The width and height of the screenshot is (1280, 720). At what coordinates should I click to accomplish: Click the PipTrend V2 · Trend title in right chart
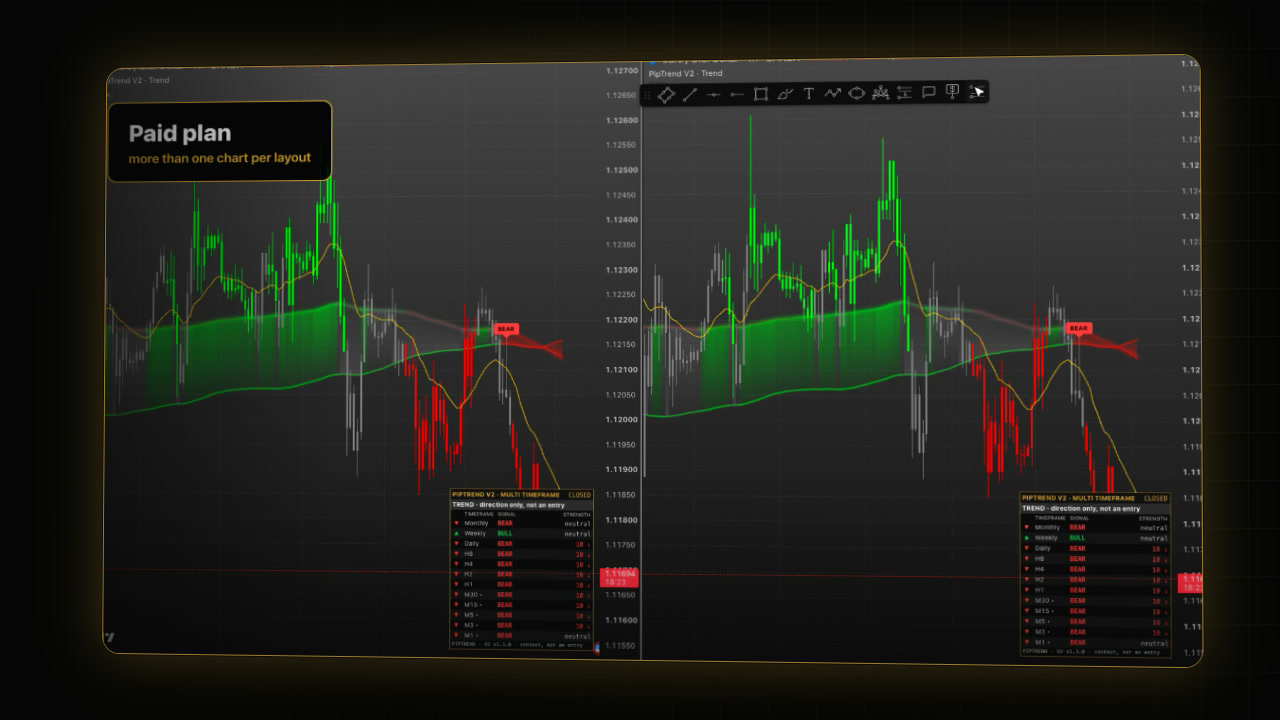click(686, 73)
